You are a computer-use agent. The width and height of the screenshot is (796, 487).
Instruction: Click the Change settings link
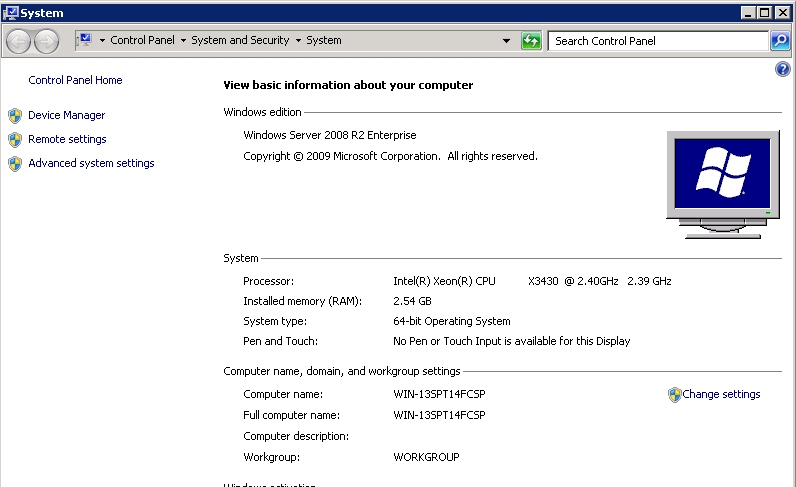coord(721,395)
